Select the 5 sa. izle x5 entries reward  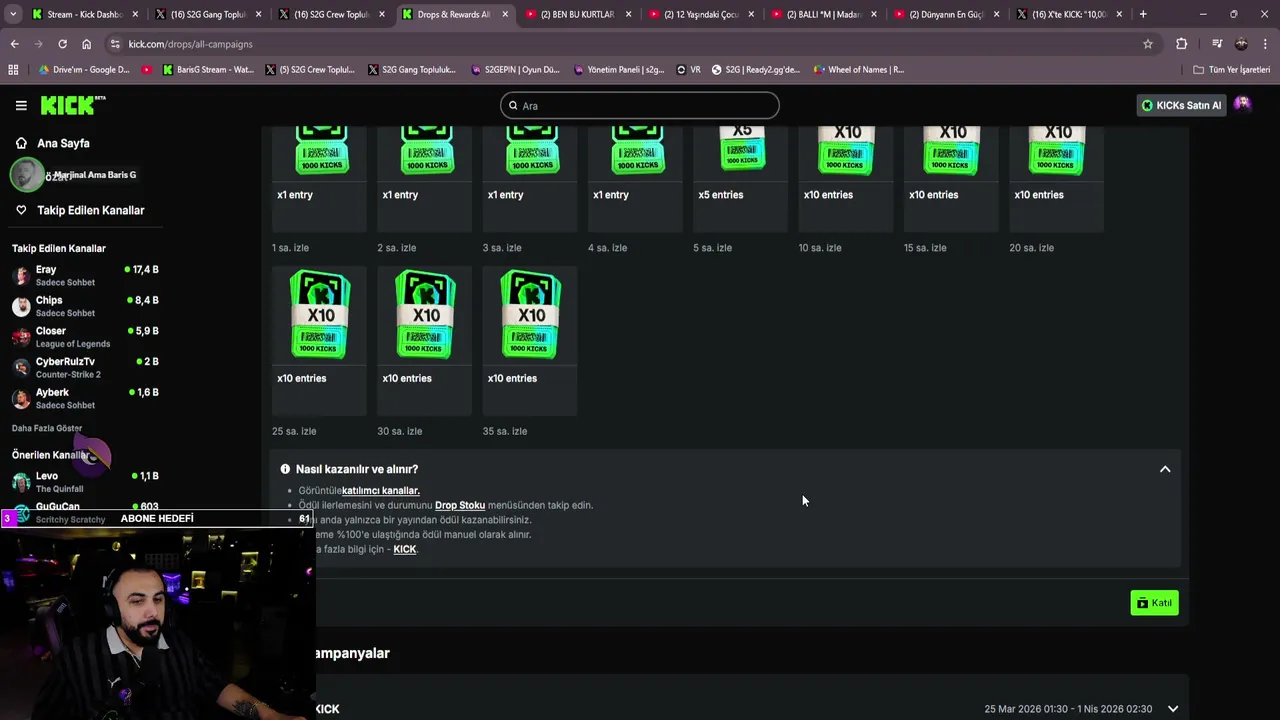coord(741,178)
